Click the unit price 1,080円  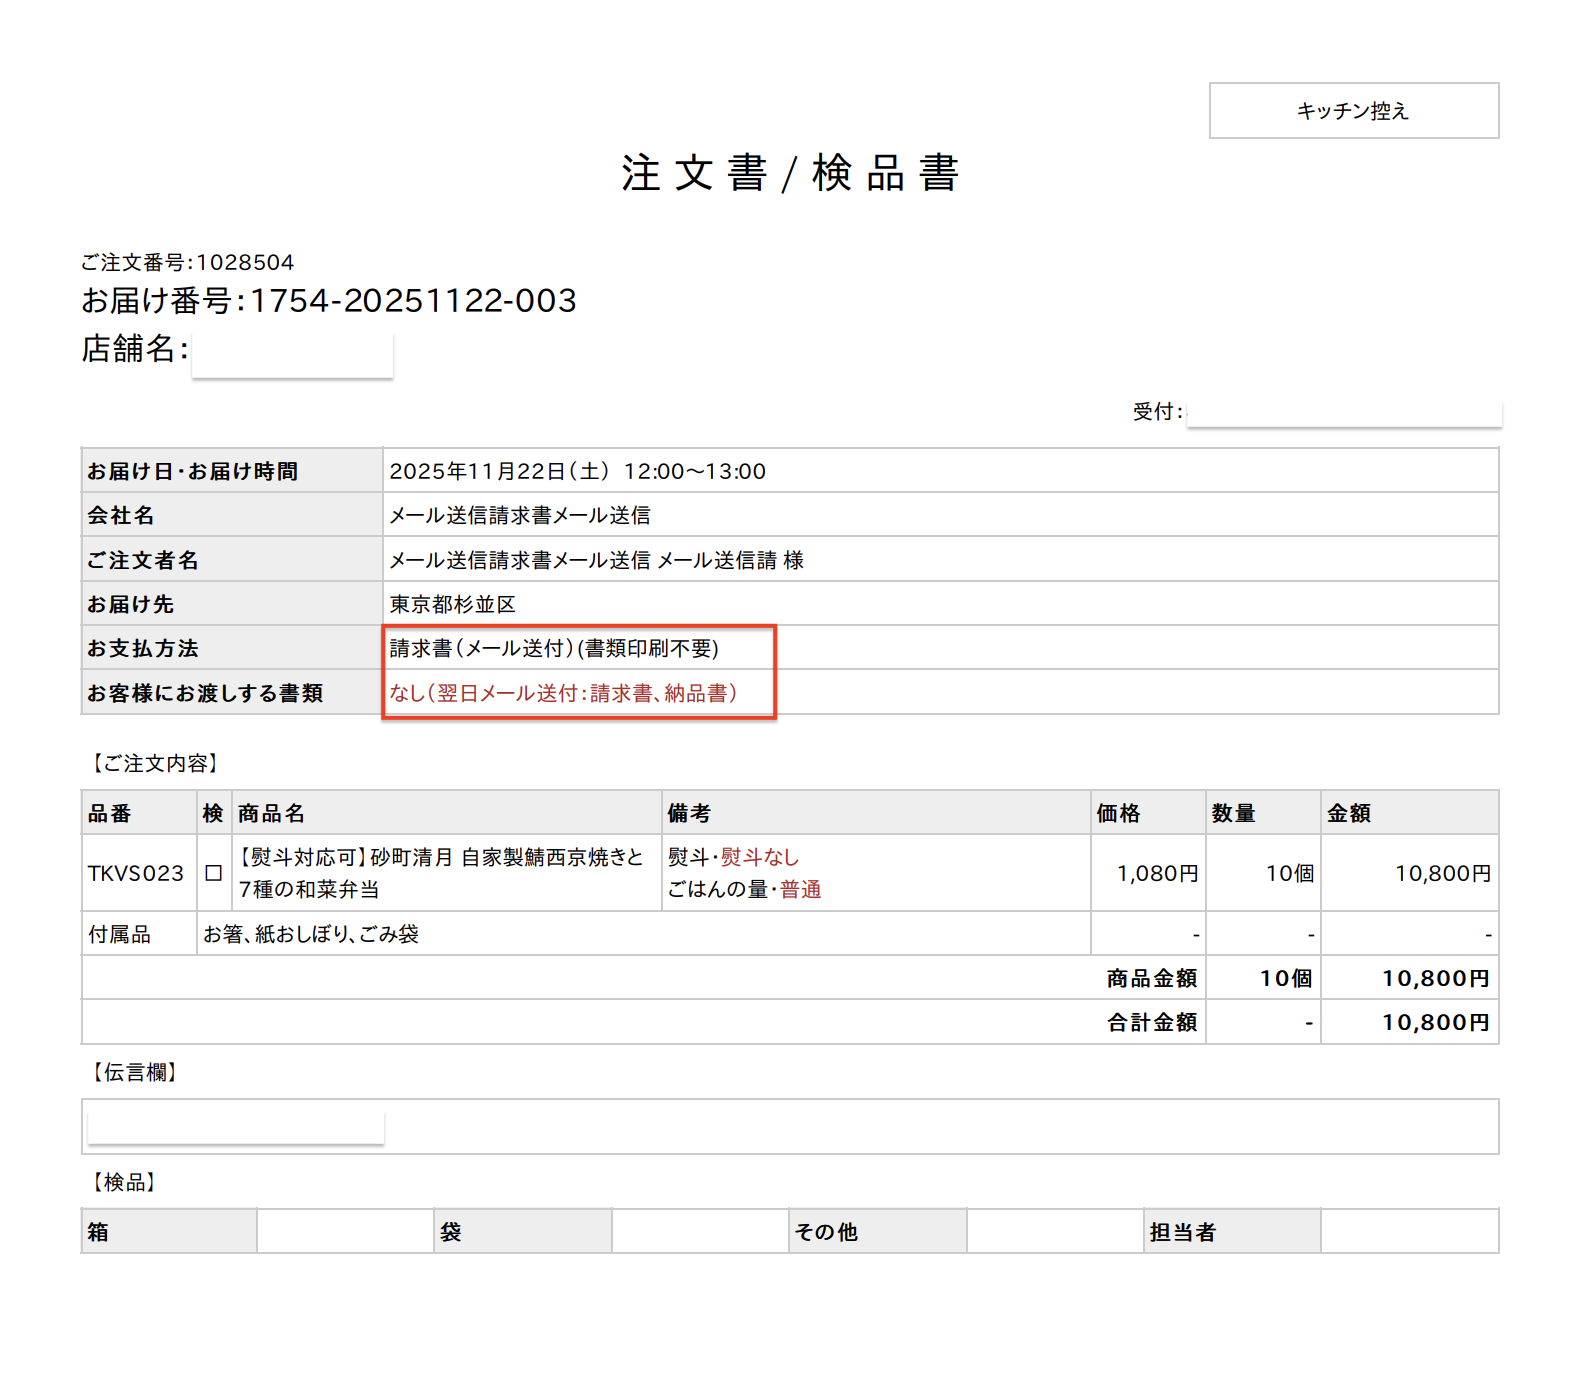(x=1157, y=873)
